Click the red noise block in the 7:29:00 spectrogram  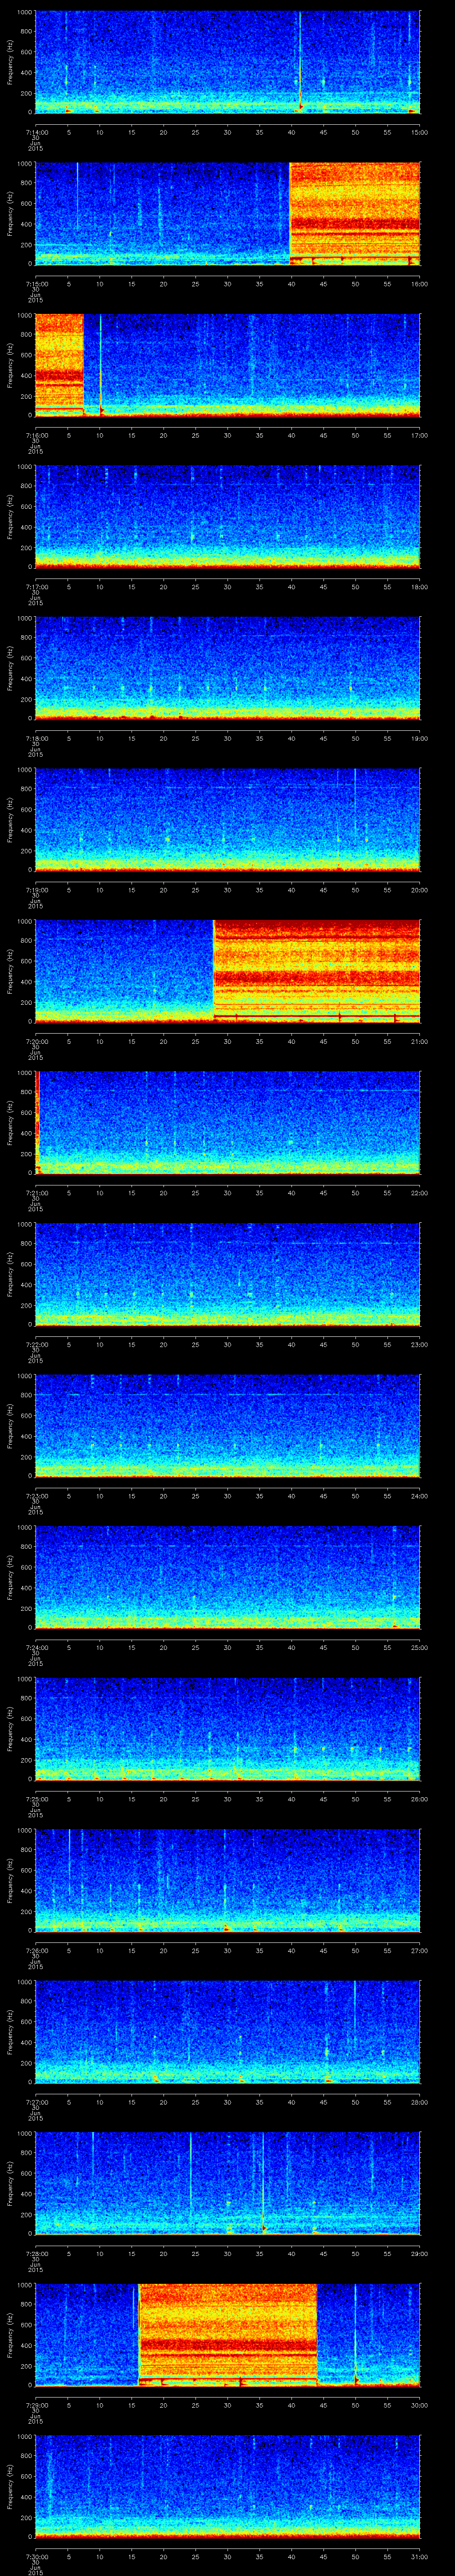coord(228,2334)
